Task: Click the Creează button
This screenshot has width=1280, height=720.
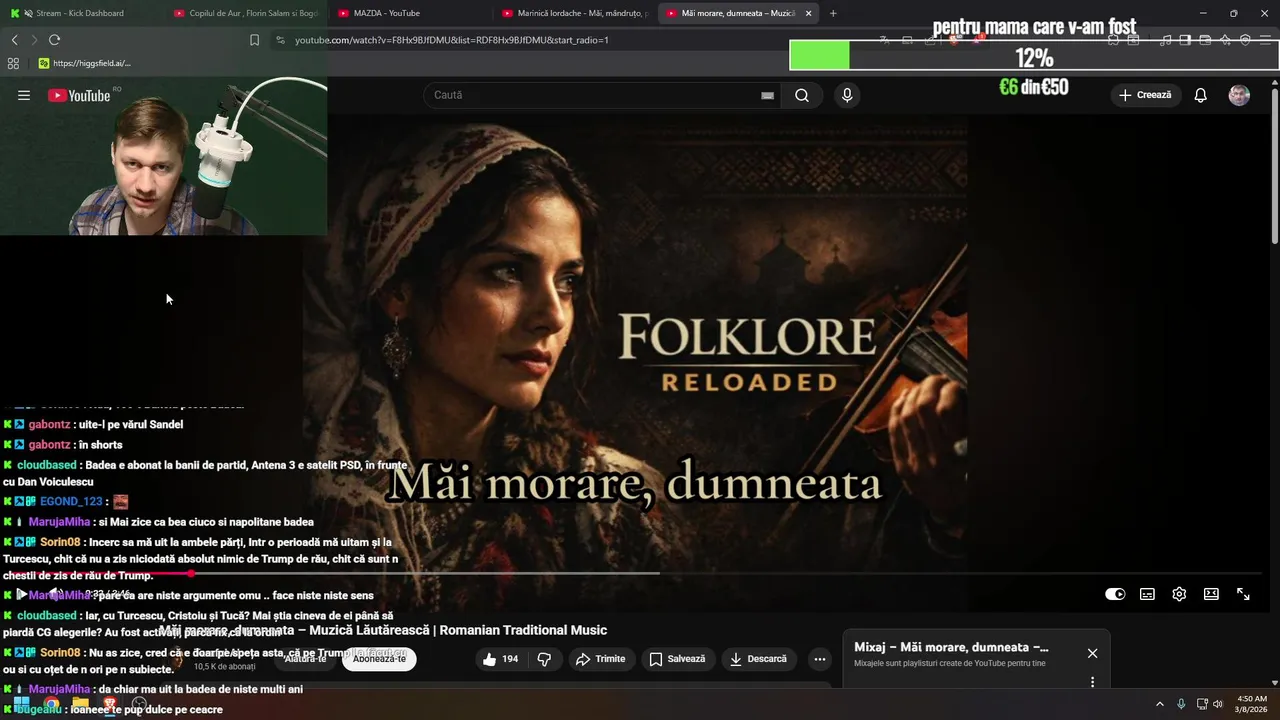Action: 1145,95
